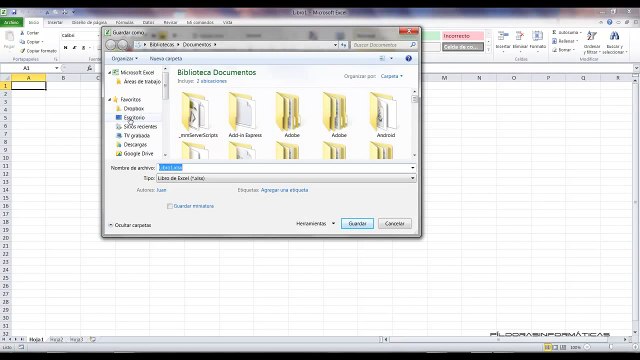
Task: Open the change view options dropdown arrow
Action: tap(391, 59)
